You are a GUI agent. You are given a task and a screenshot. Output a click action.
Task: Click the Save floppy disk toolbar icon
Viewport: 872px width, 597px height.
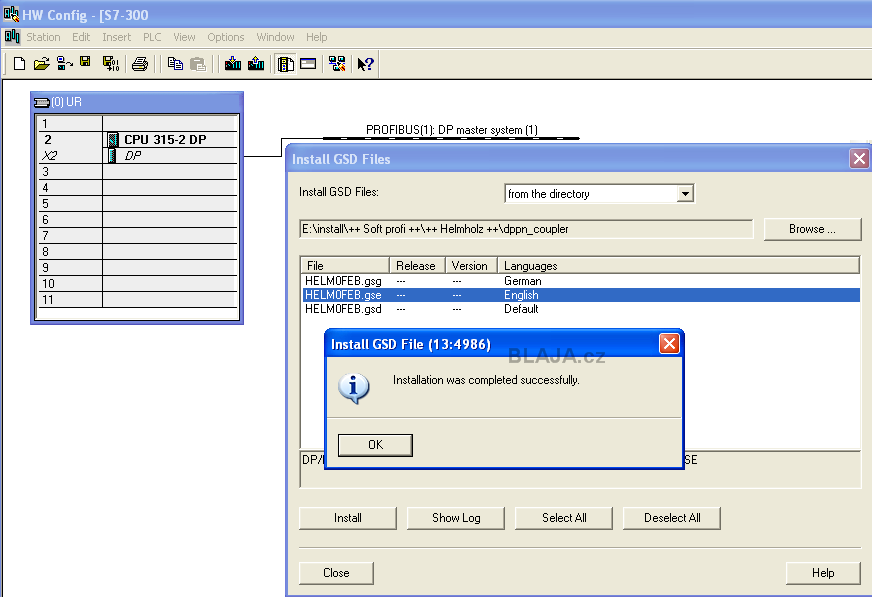[x=85, y=62]
